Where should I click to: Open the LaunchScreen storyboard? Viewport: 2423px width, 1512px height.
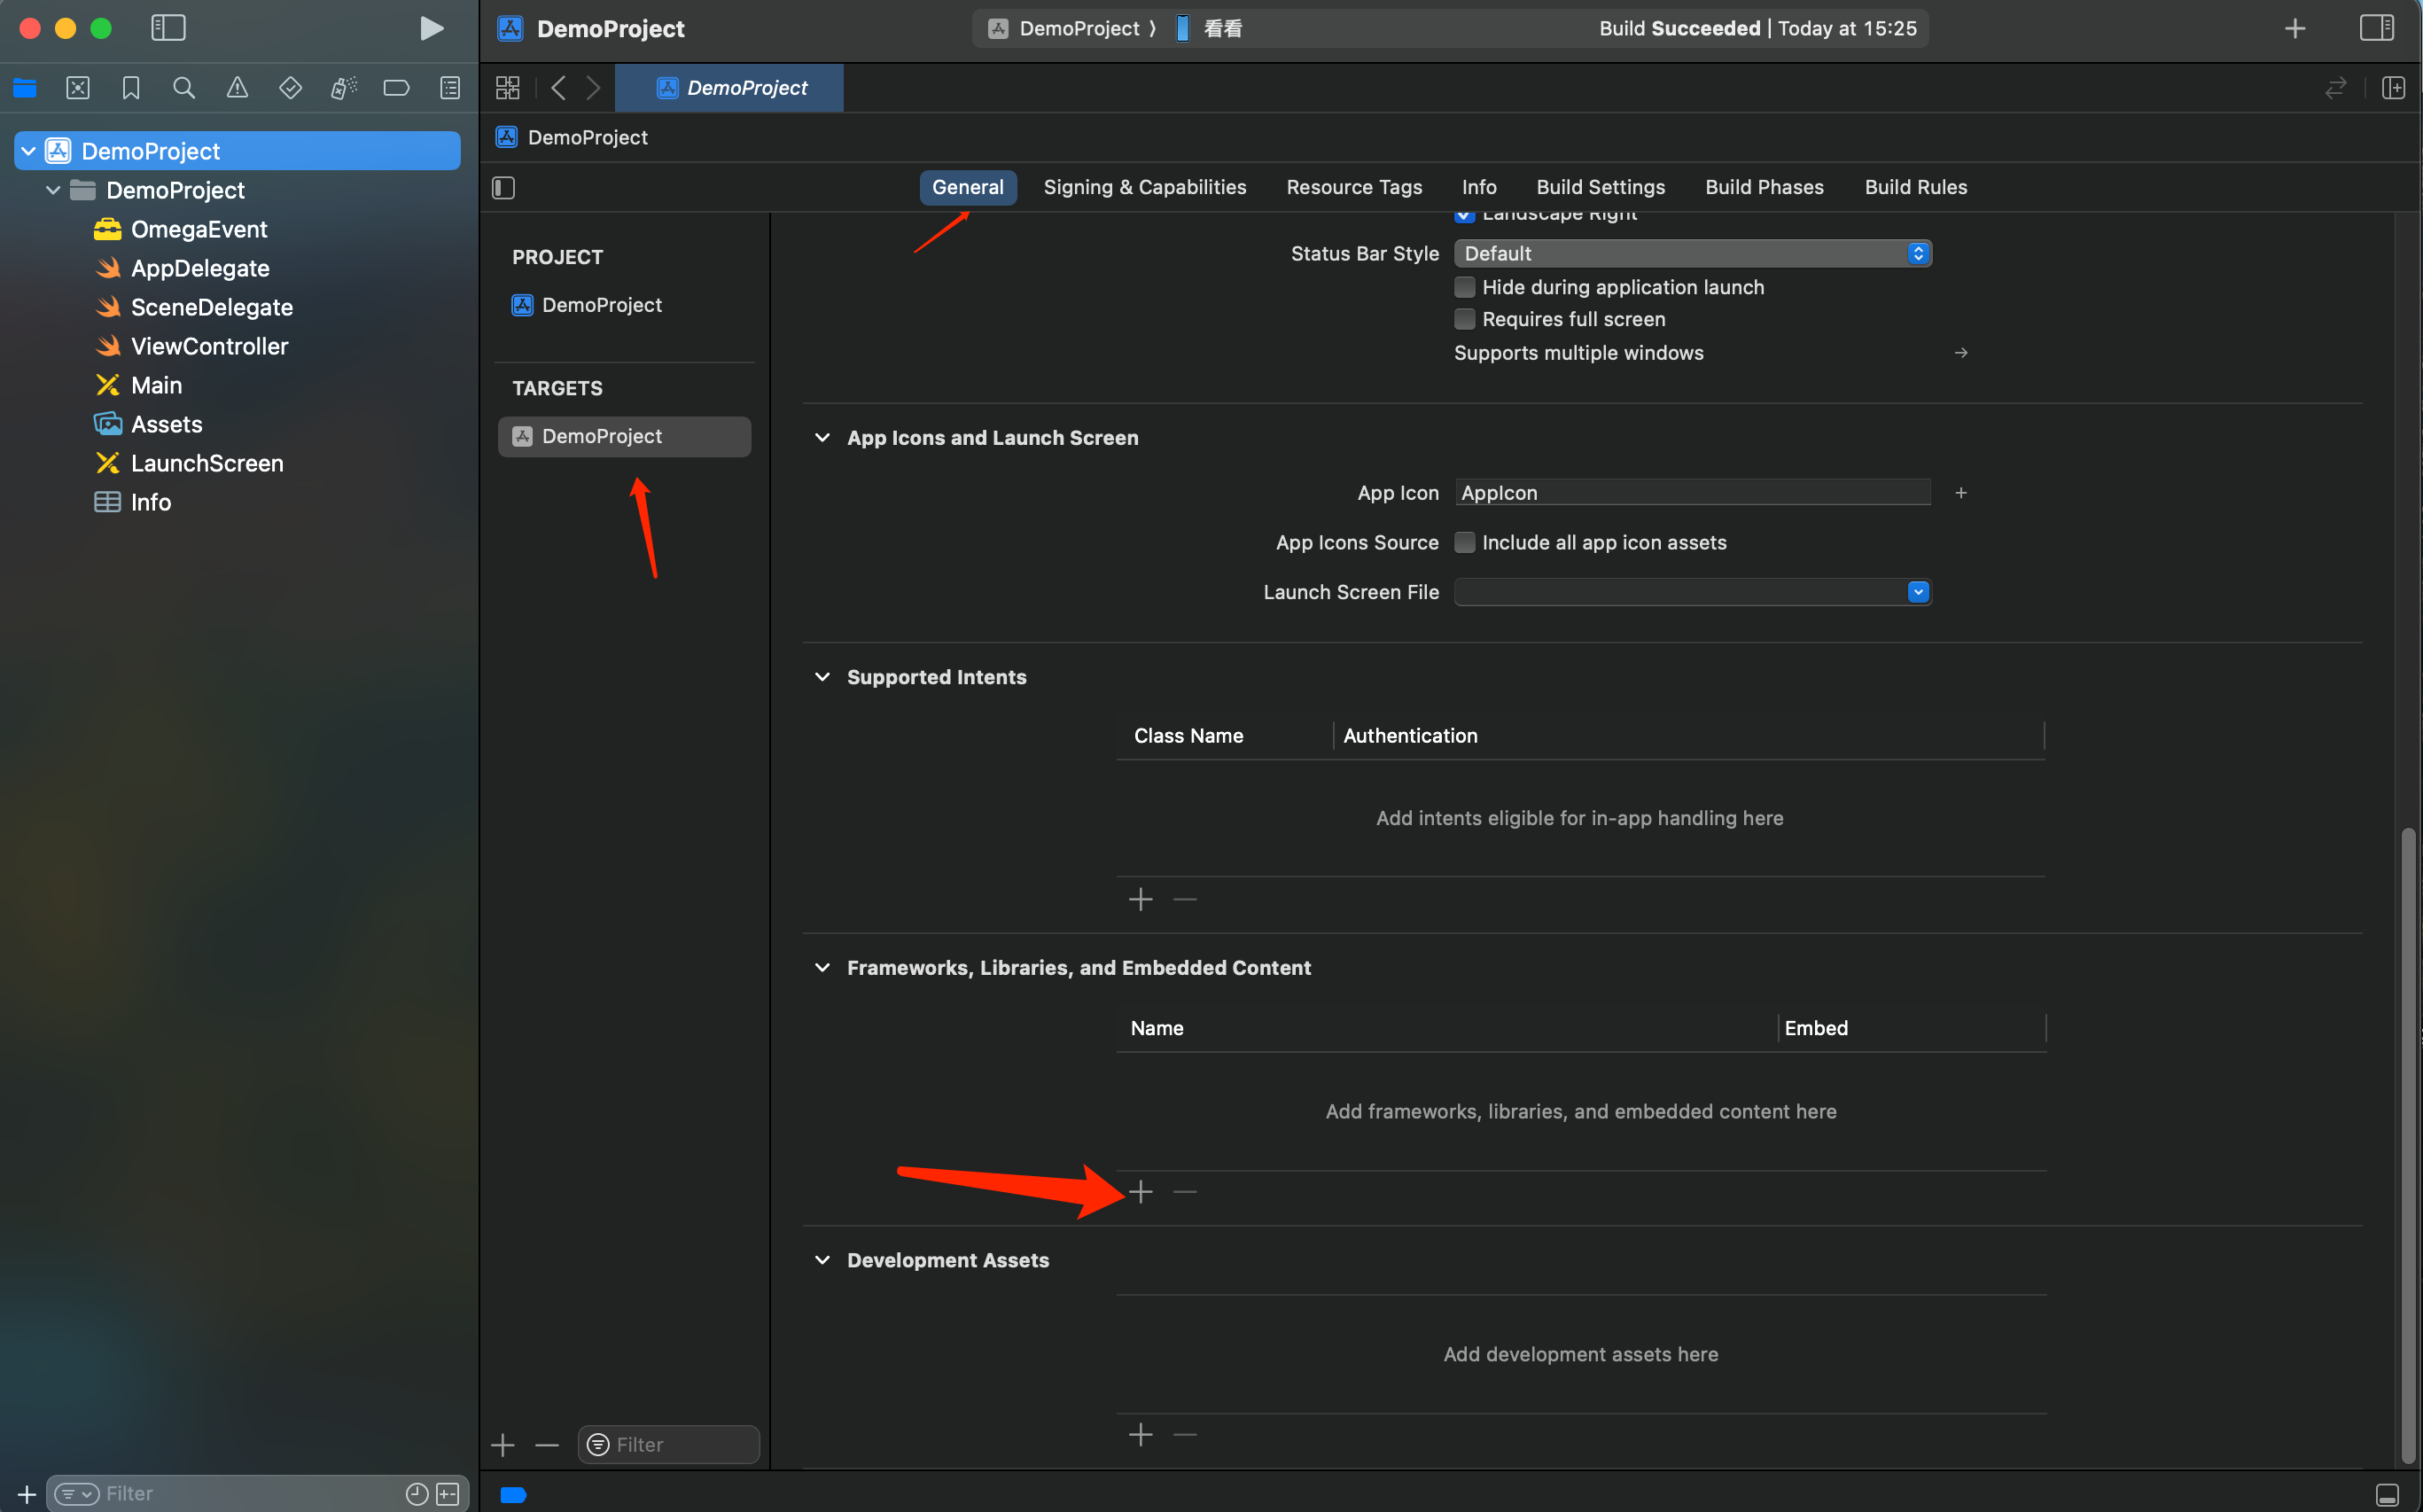coord(207,463)
